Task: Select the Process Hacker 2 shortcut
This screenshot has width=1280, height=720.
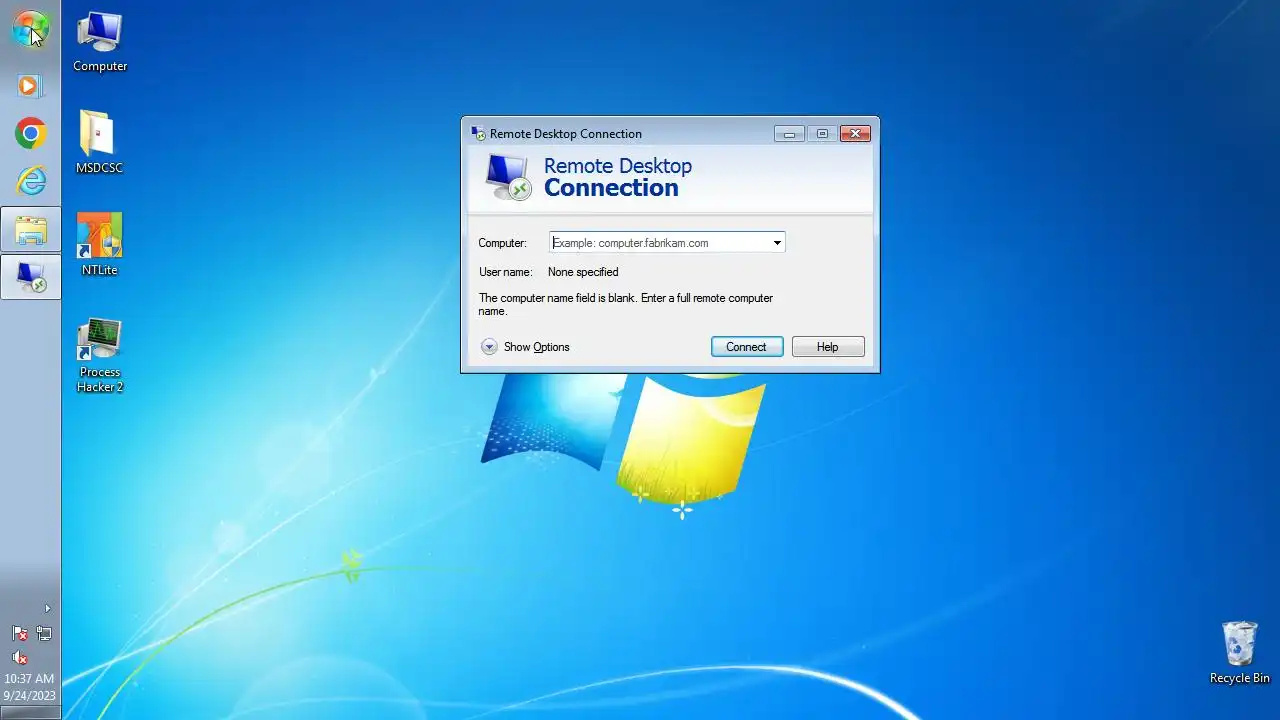Action: point(100,356)
